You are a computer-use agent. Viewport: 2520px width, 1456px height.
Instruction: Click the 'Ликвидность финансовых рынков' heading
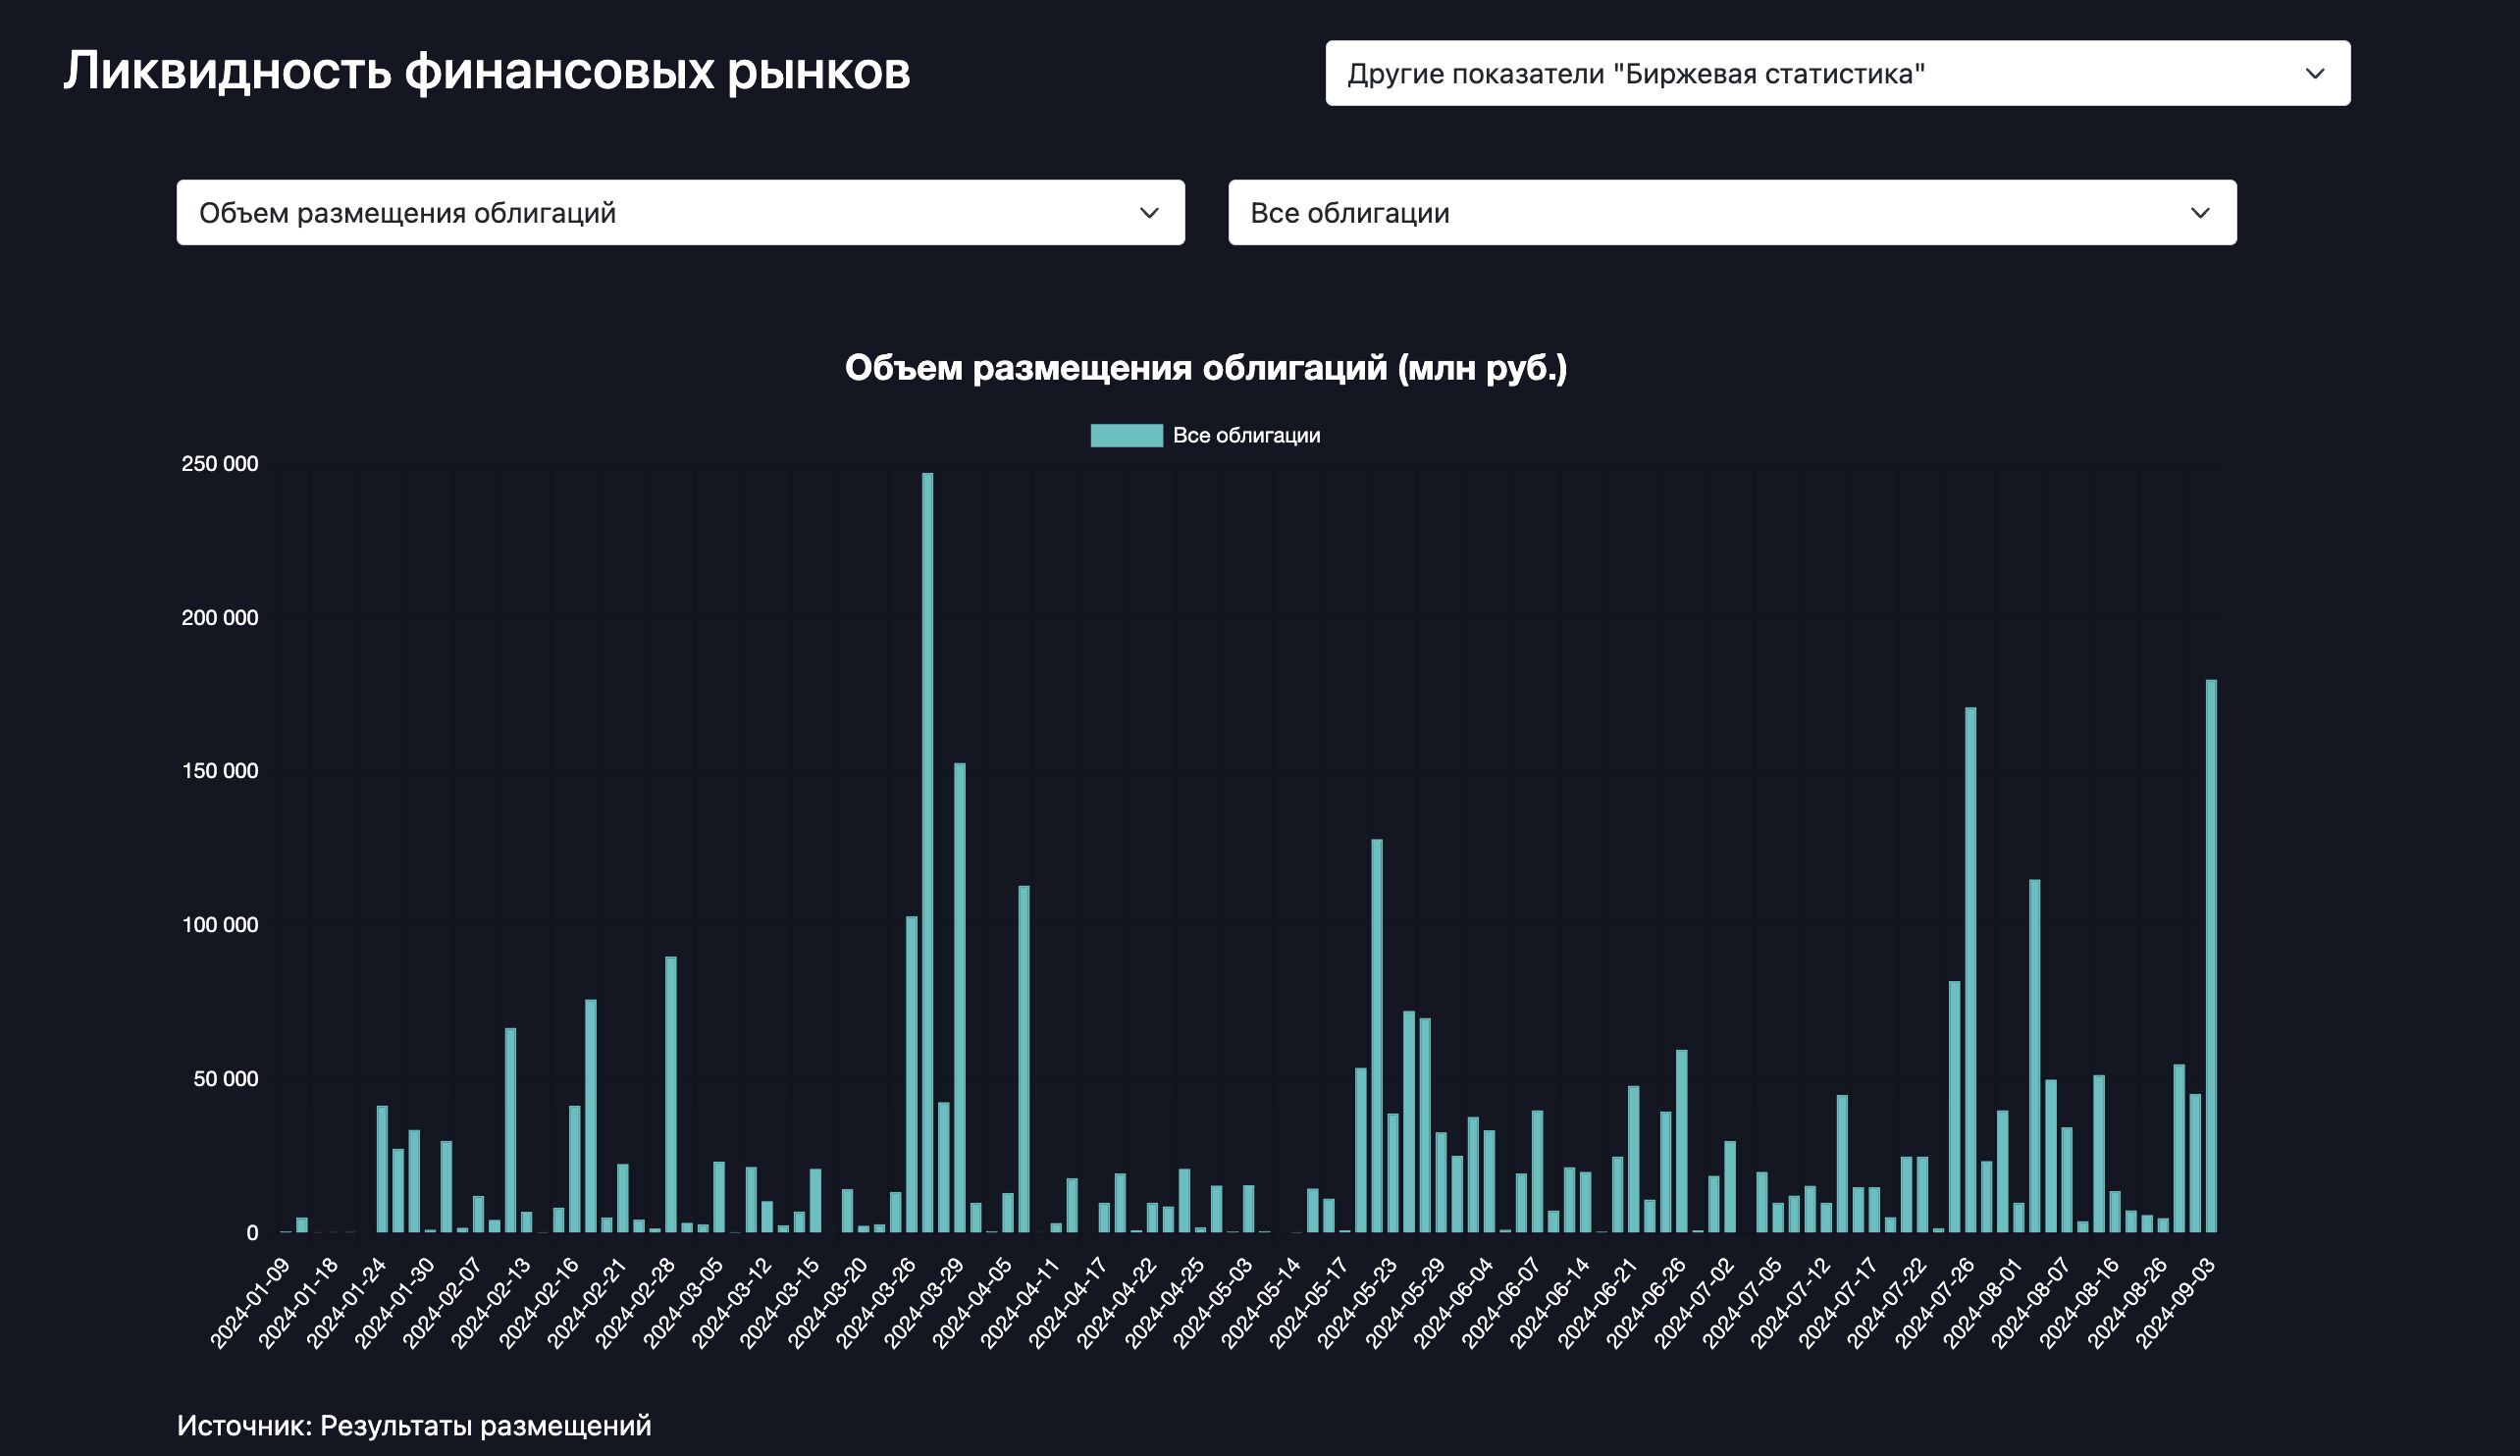(487, 71)
